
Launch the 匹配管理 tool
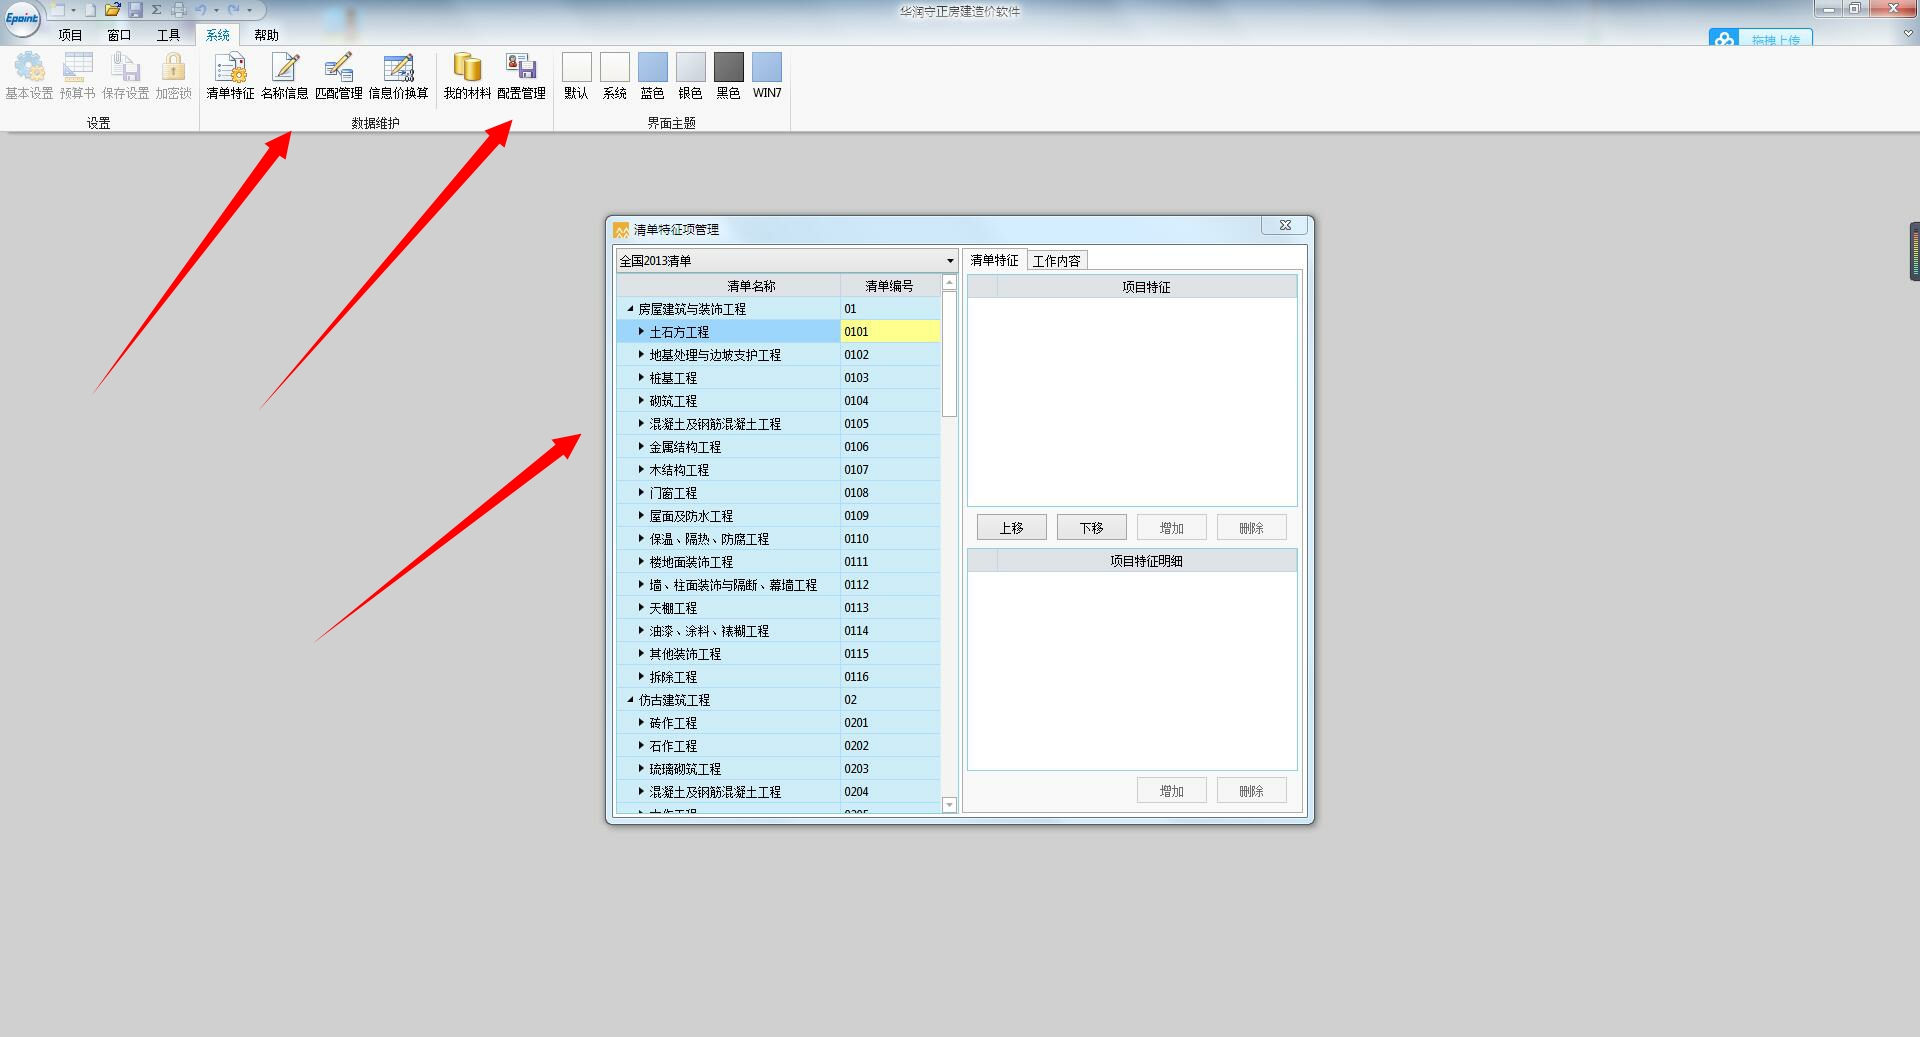click(x=339, y=76)
